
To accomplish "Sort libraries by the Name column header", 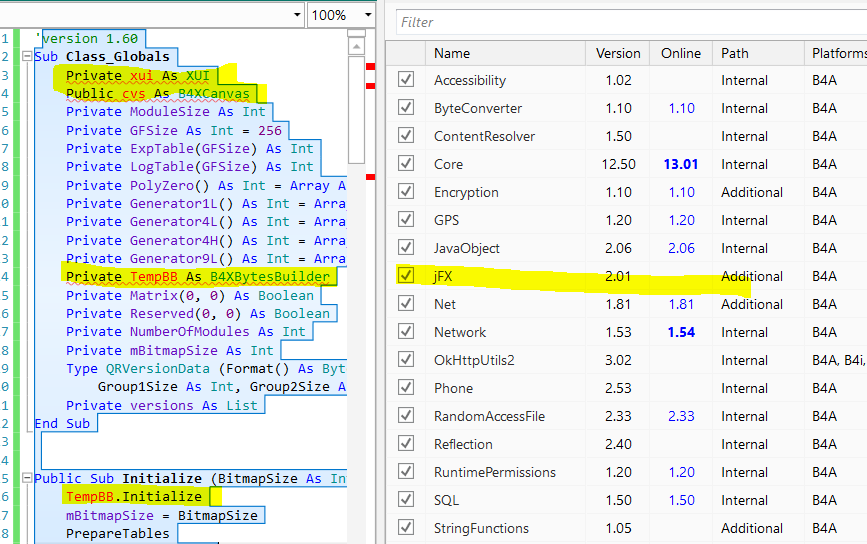I will click(452, 53).
